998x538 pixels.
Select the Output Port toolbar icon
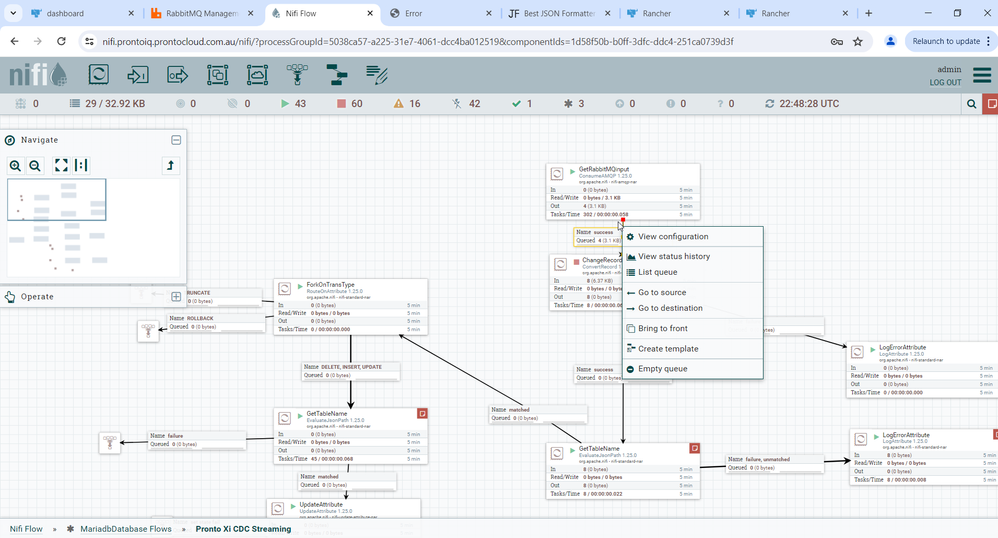(x=178, y=74)
